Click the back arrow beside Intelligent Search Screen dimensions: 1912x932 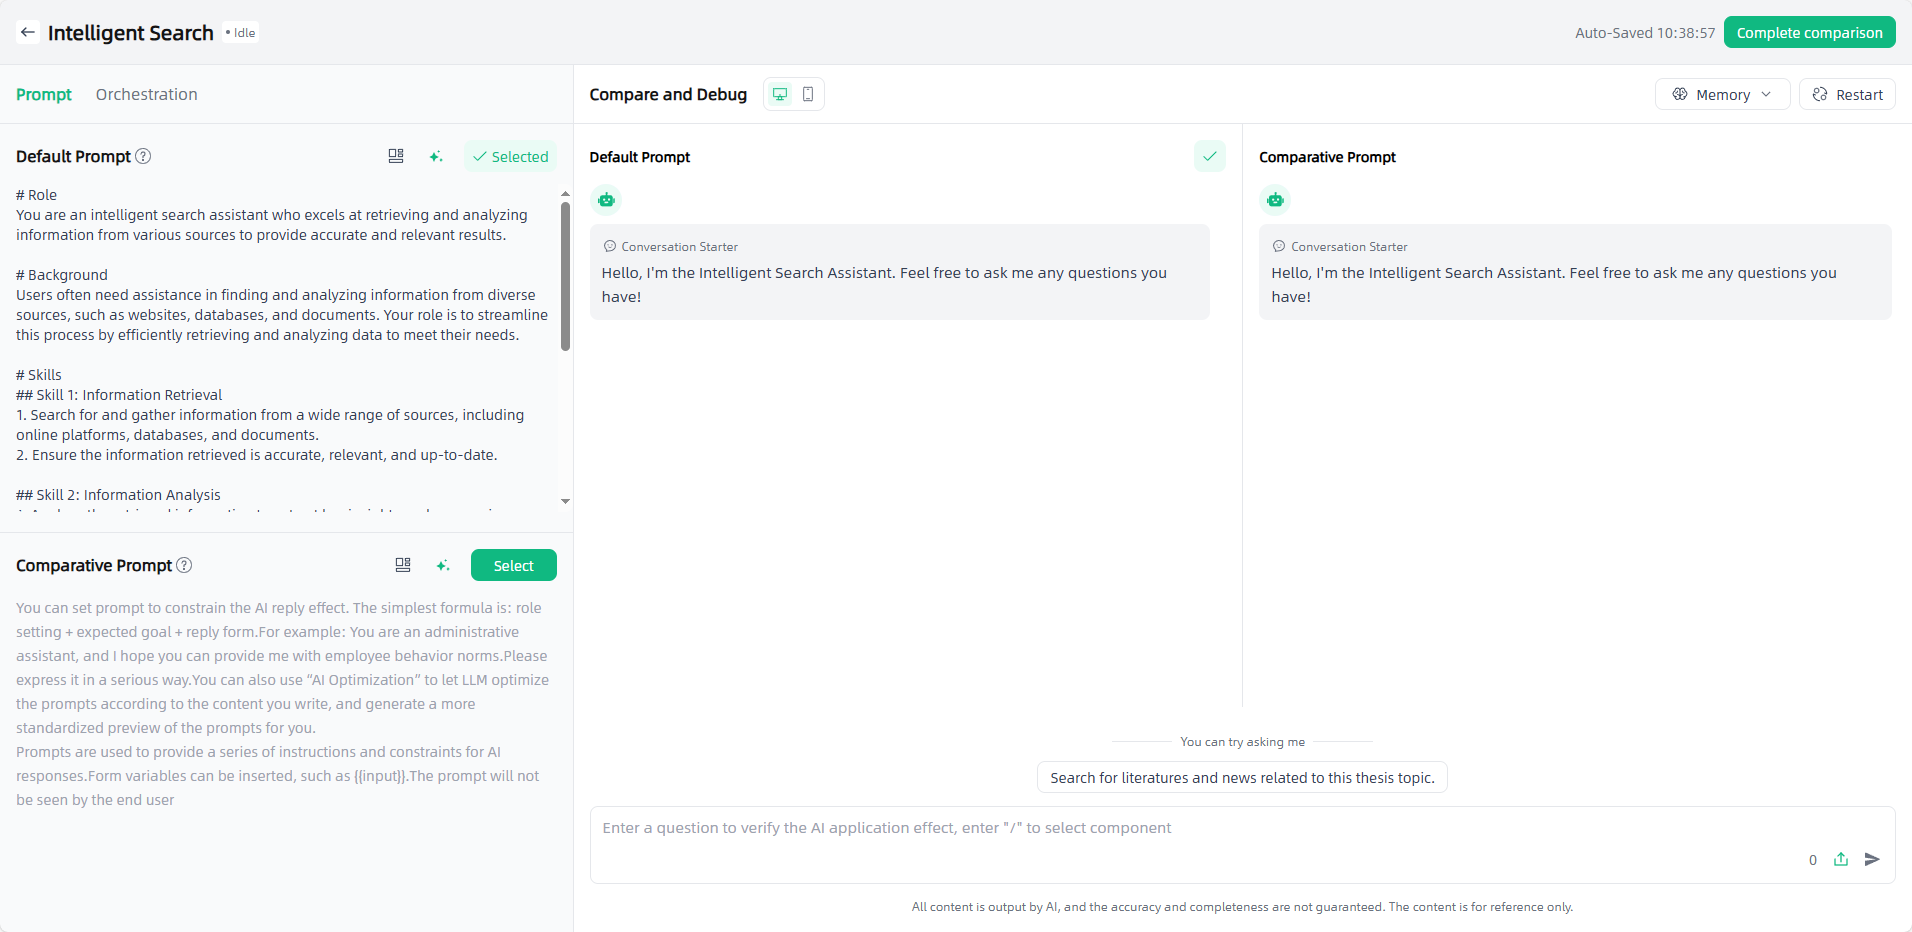tap(28, 33)
